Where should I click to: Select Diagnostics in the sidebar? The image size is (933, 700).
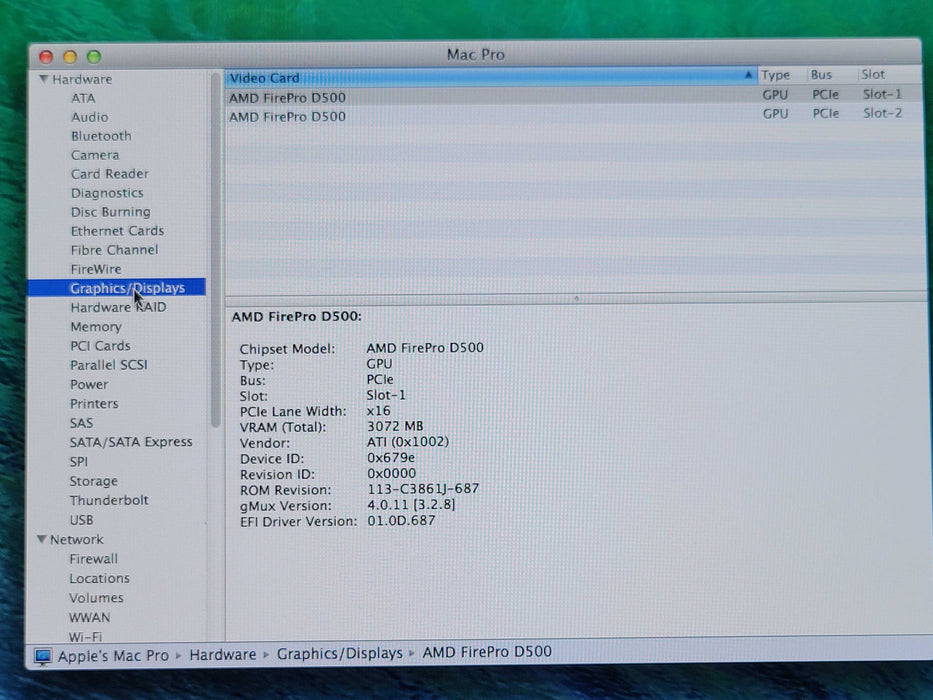tap(107, 193)
